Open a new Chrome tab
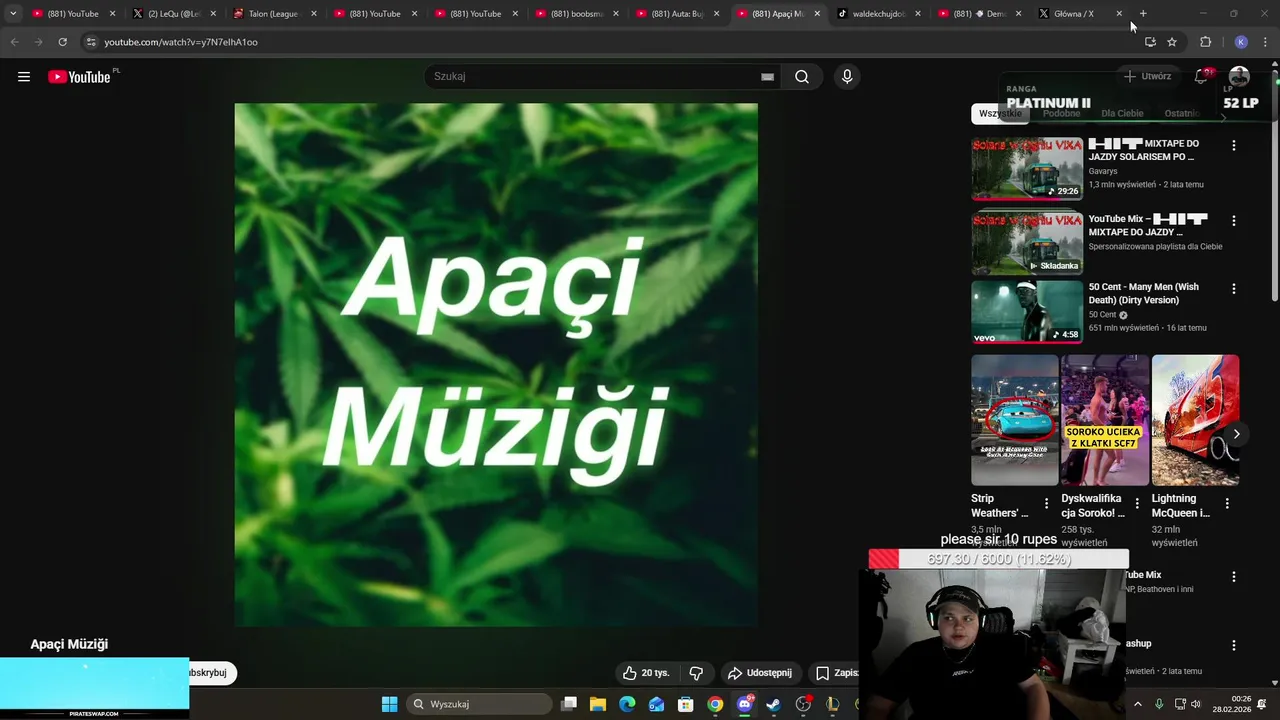This screenshot has height=720, width=1280. pyautogui.click(x=1143, y=14)
